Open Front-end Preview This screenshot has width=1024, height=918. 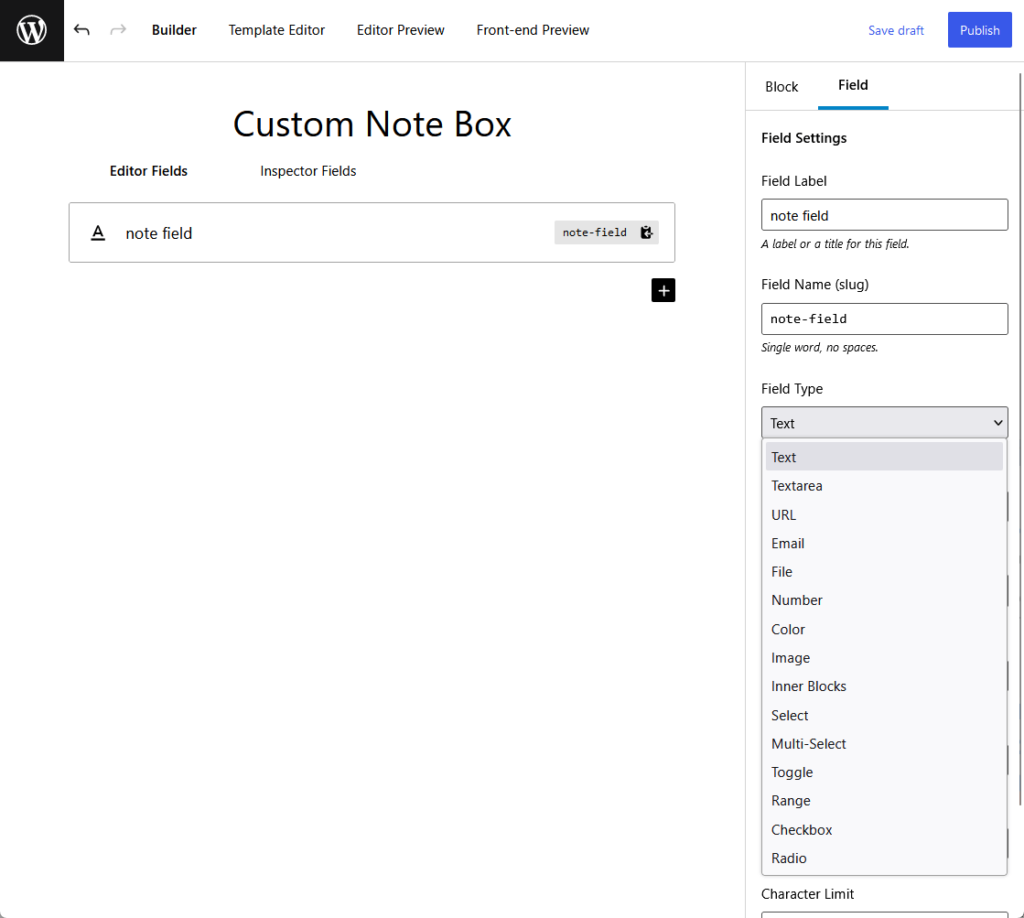(533, 30)
